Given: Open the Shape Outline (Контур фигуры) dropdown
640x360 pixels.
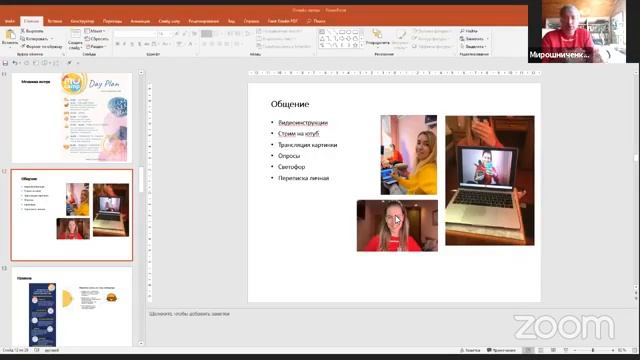Looking at the screenshot, I should coord(431,39).
